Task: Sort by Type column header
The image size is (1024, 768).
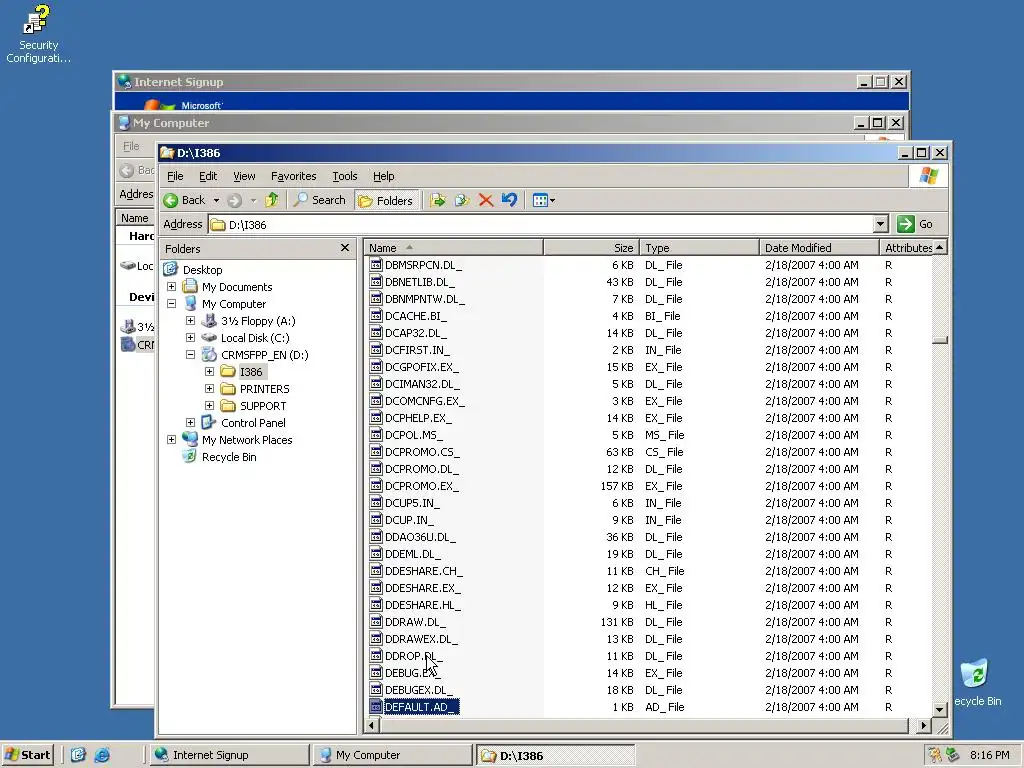Action: (x=699, y=248)
